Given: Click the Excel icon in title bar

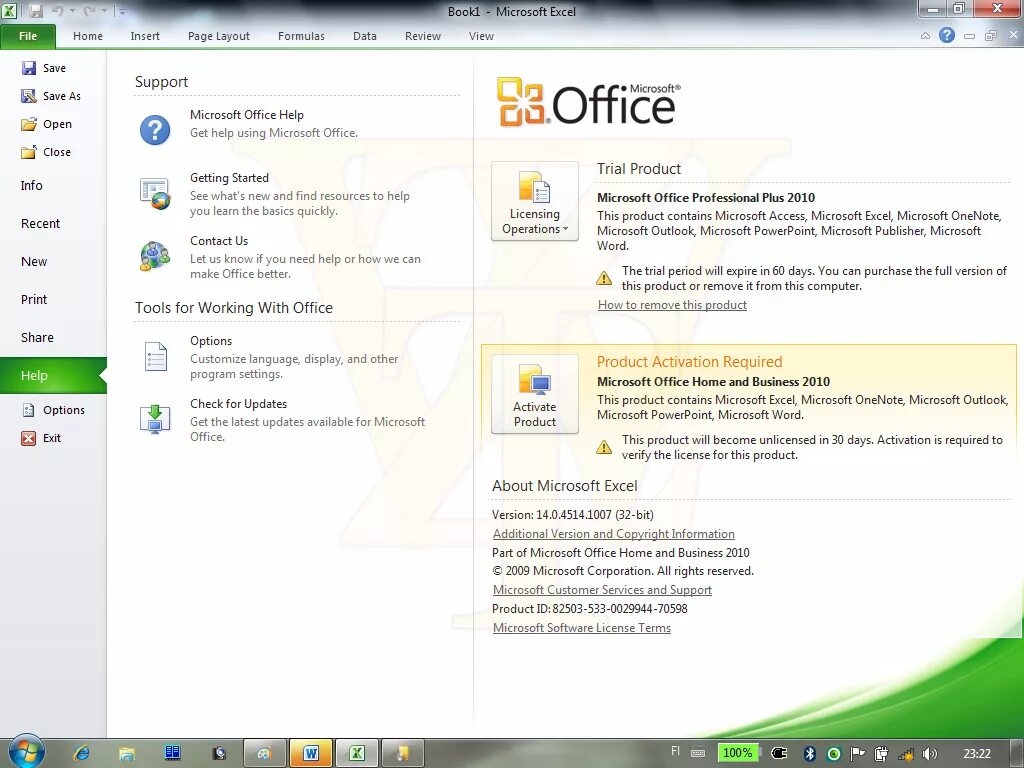Looking at the screenshot, I should pos(8,10).
